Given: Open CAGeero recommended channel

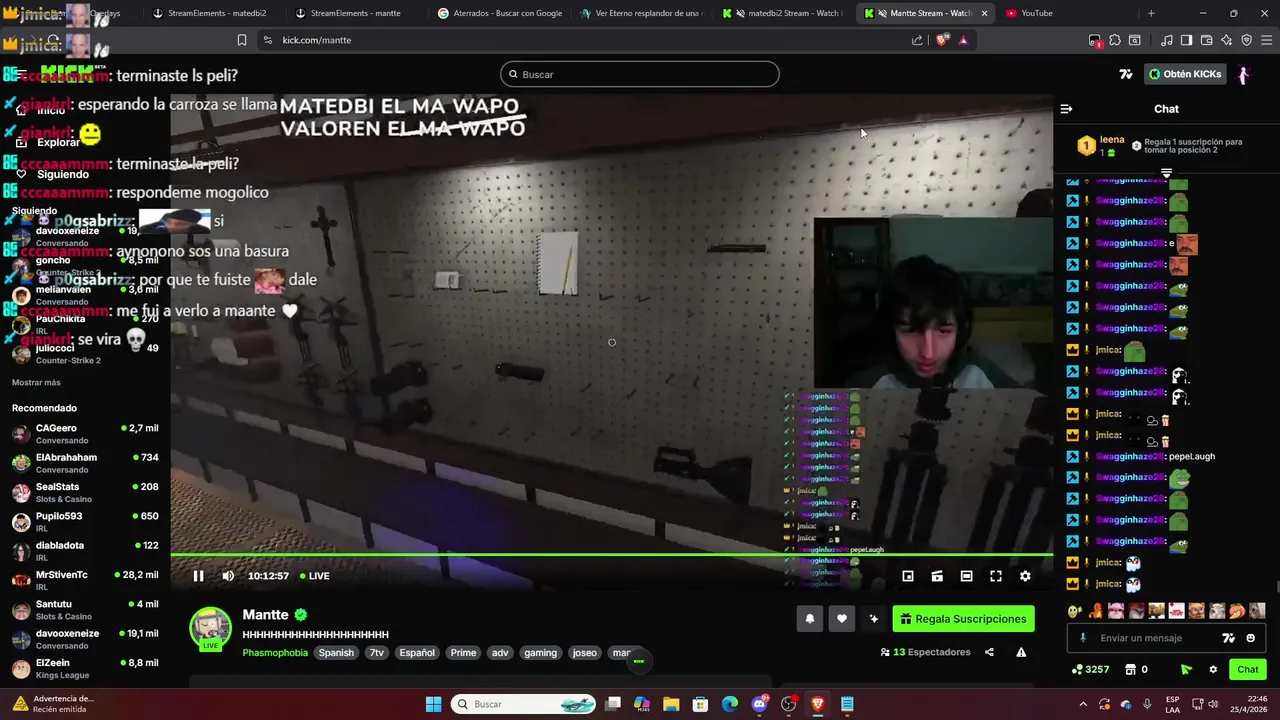Looking at the screenshot, I should pos(85,434).
